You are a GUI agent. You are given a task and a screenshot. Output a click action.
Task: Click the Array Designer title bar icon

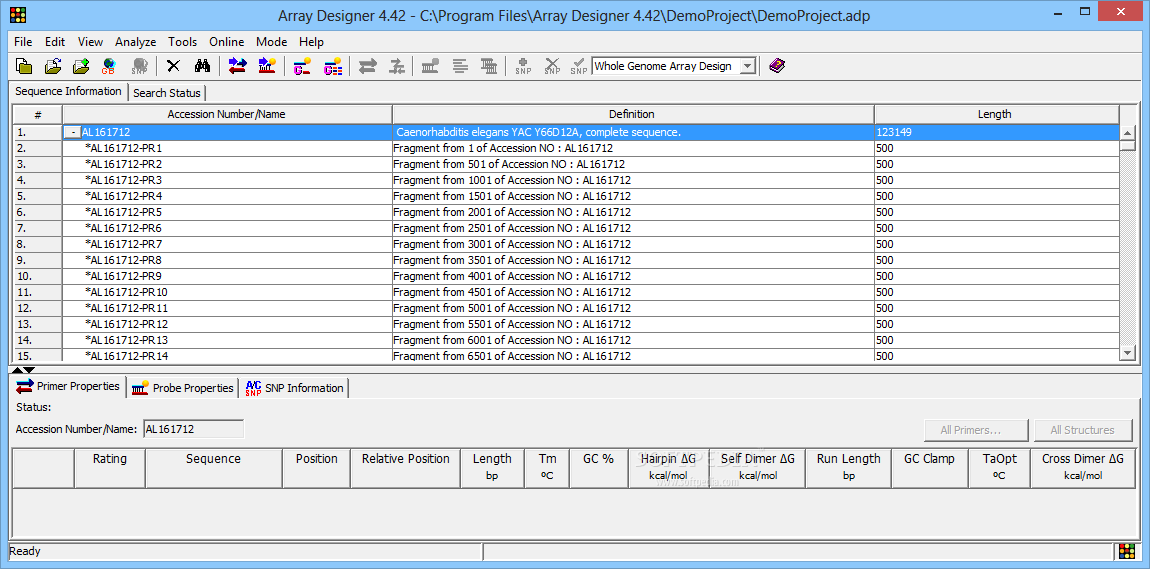click(18, 15)
